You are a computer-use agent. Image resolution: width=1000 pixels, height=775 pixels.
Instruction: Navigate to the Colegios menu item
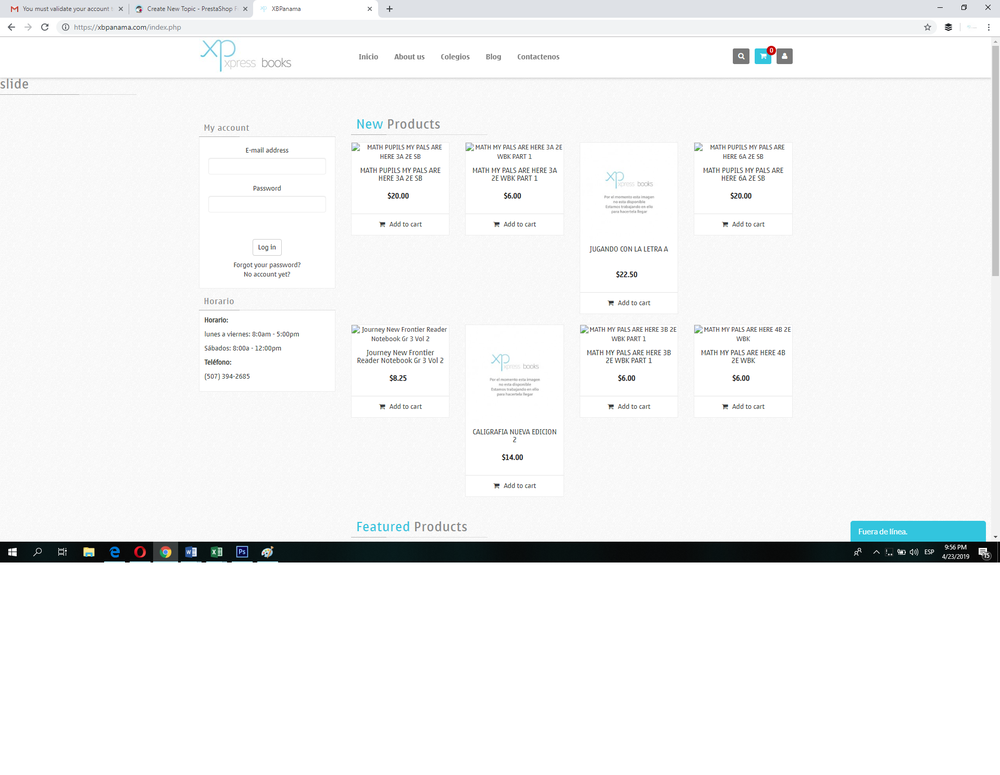click(455, 57)
